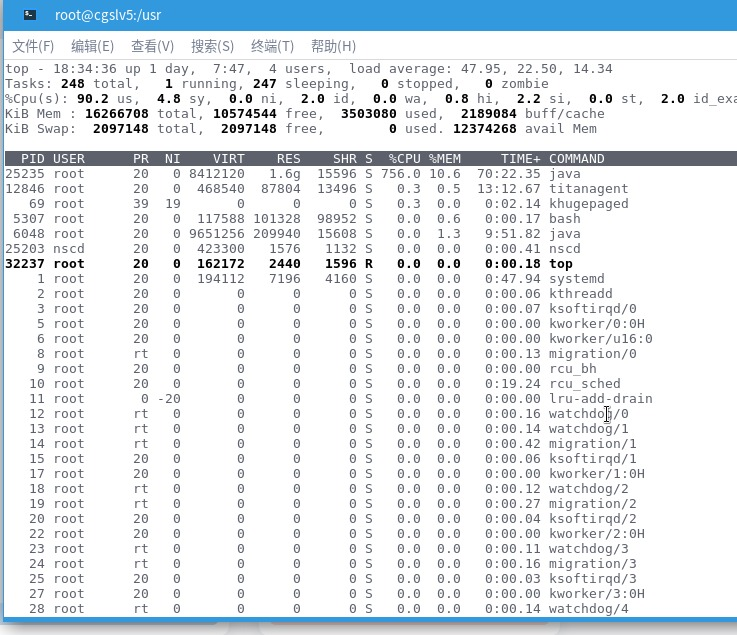Screen dimensions: 737x635
Task: Open the 查看(V) menu
Action: pos(152,46)
